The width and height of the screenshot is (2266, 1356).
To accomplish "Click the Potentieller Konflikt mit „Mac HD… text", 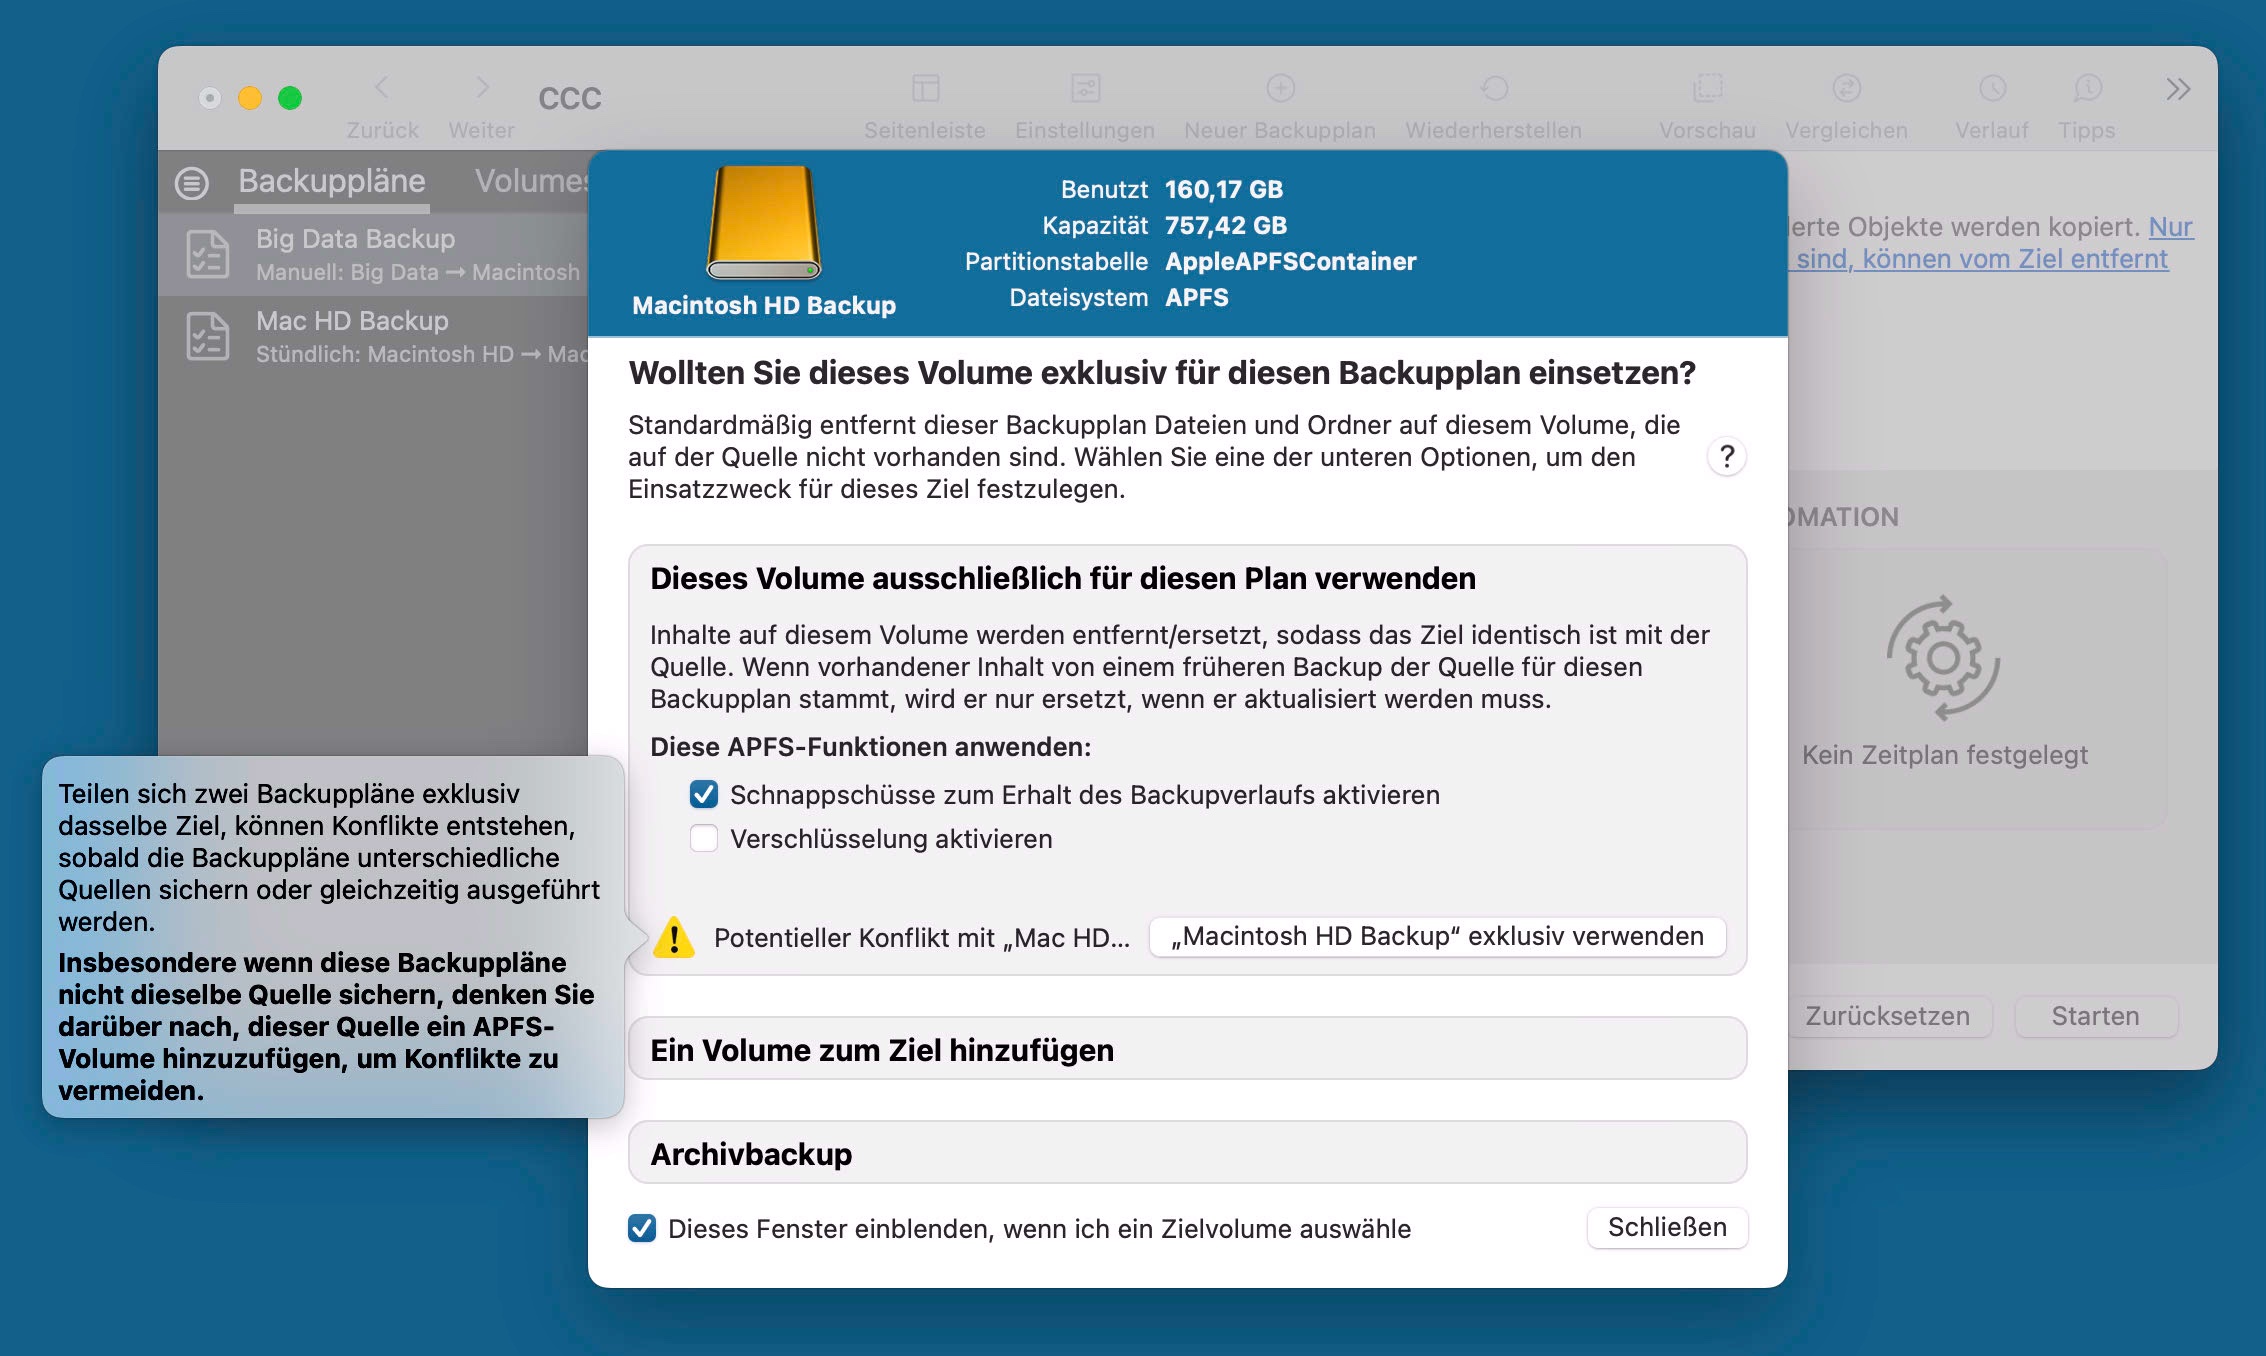I will tap(921, 938).
